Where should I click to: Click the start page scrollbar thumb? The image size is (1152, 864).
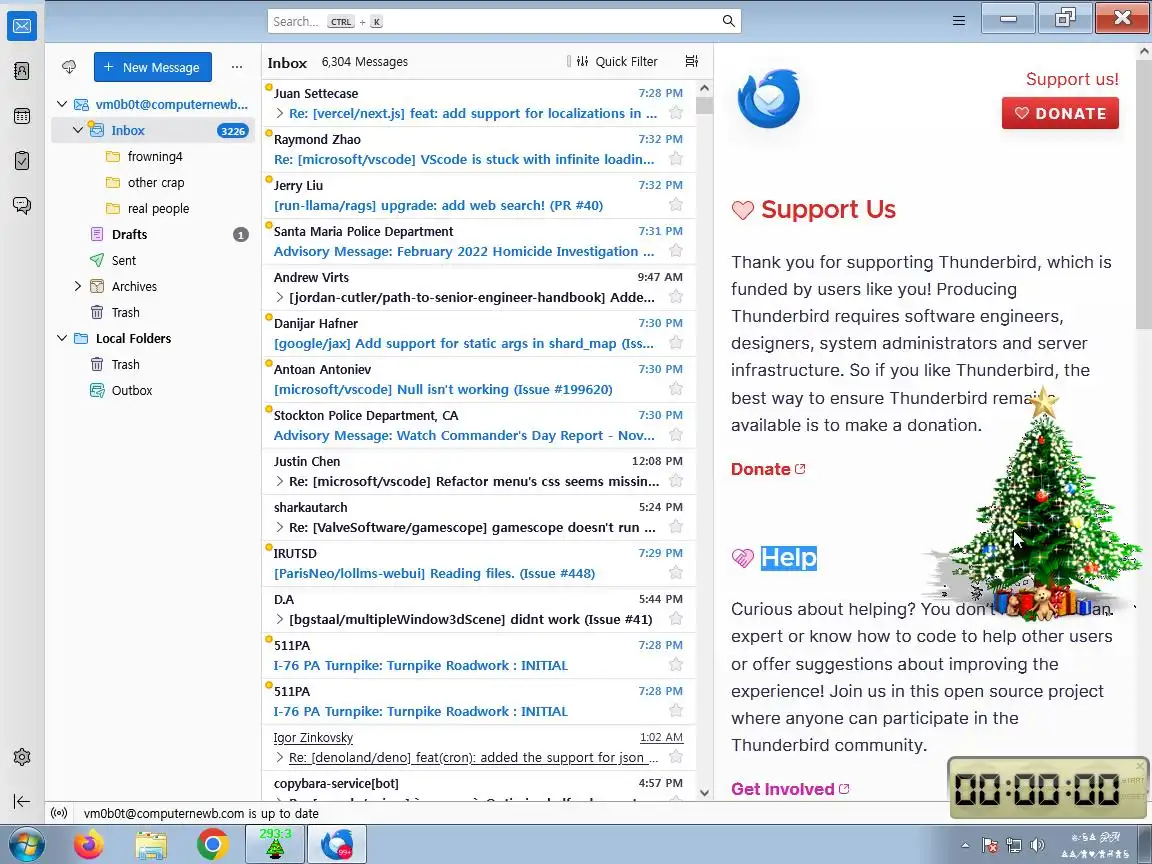(x=1144, y=195)
